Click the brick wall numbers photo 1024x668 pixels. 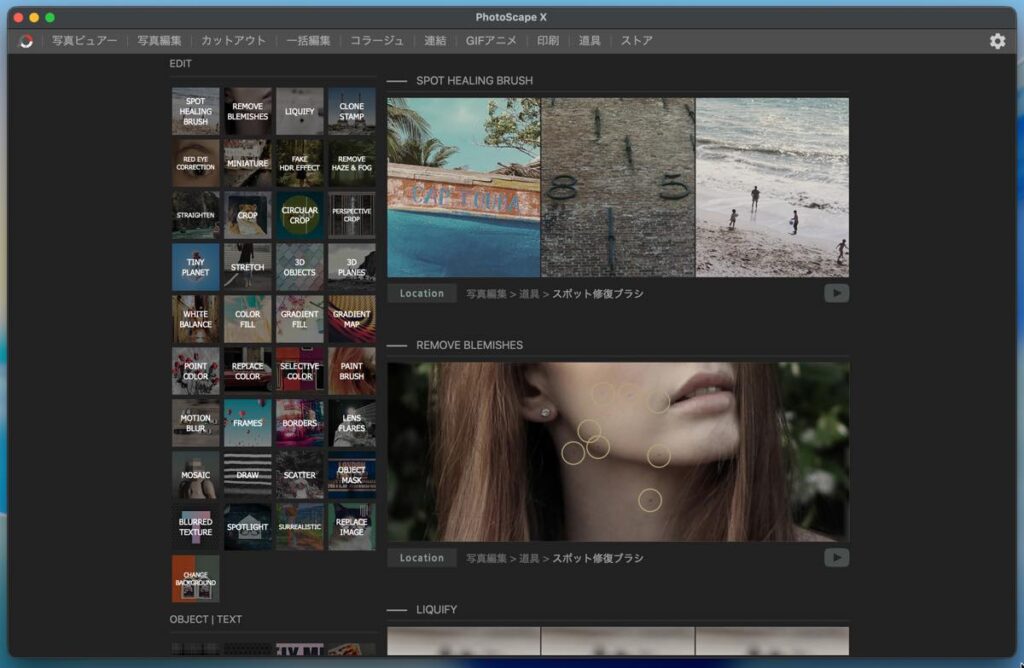click(618, 187)
